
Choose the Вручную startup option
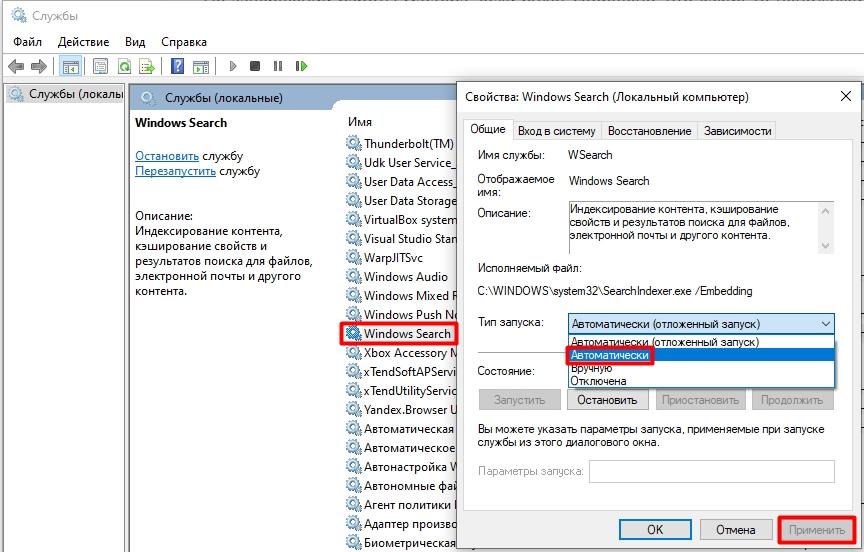701,369
